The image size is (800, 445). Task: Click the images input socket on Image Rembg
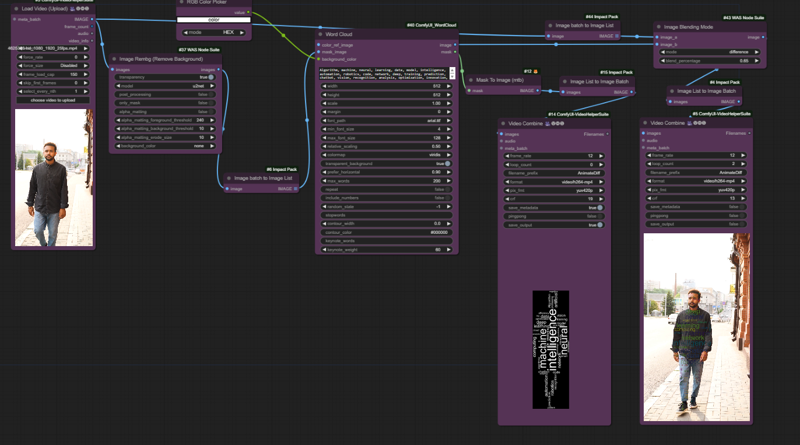(113, 69)
